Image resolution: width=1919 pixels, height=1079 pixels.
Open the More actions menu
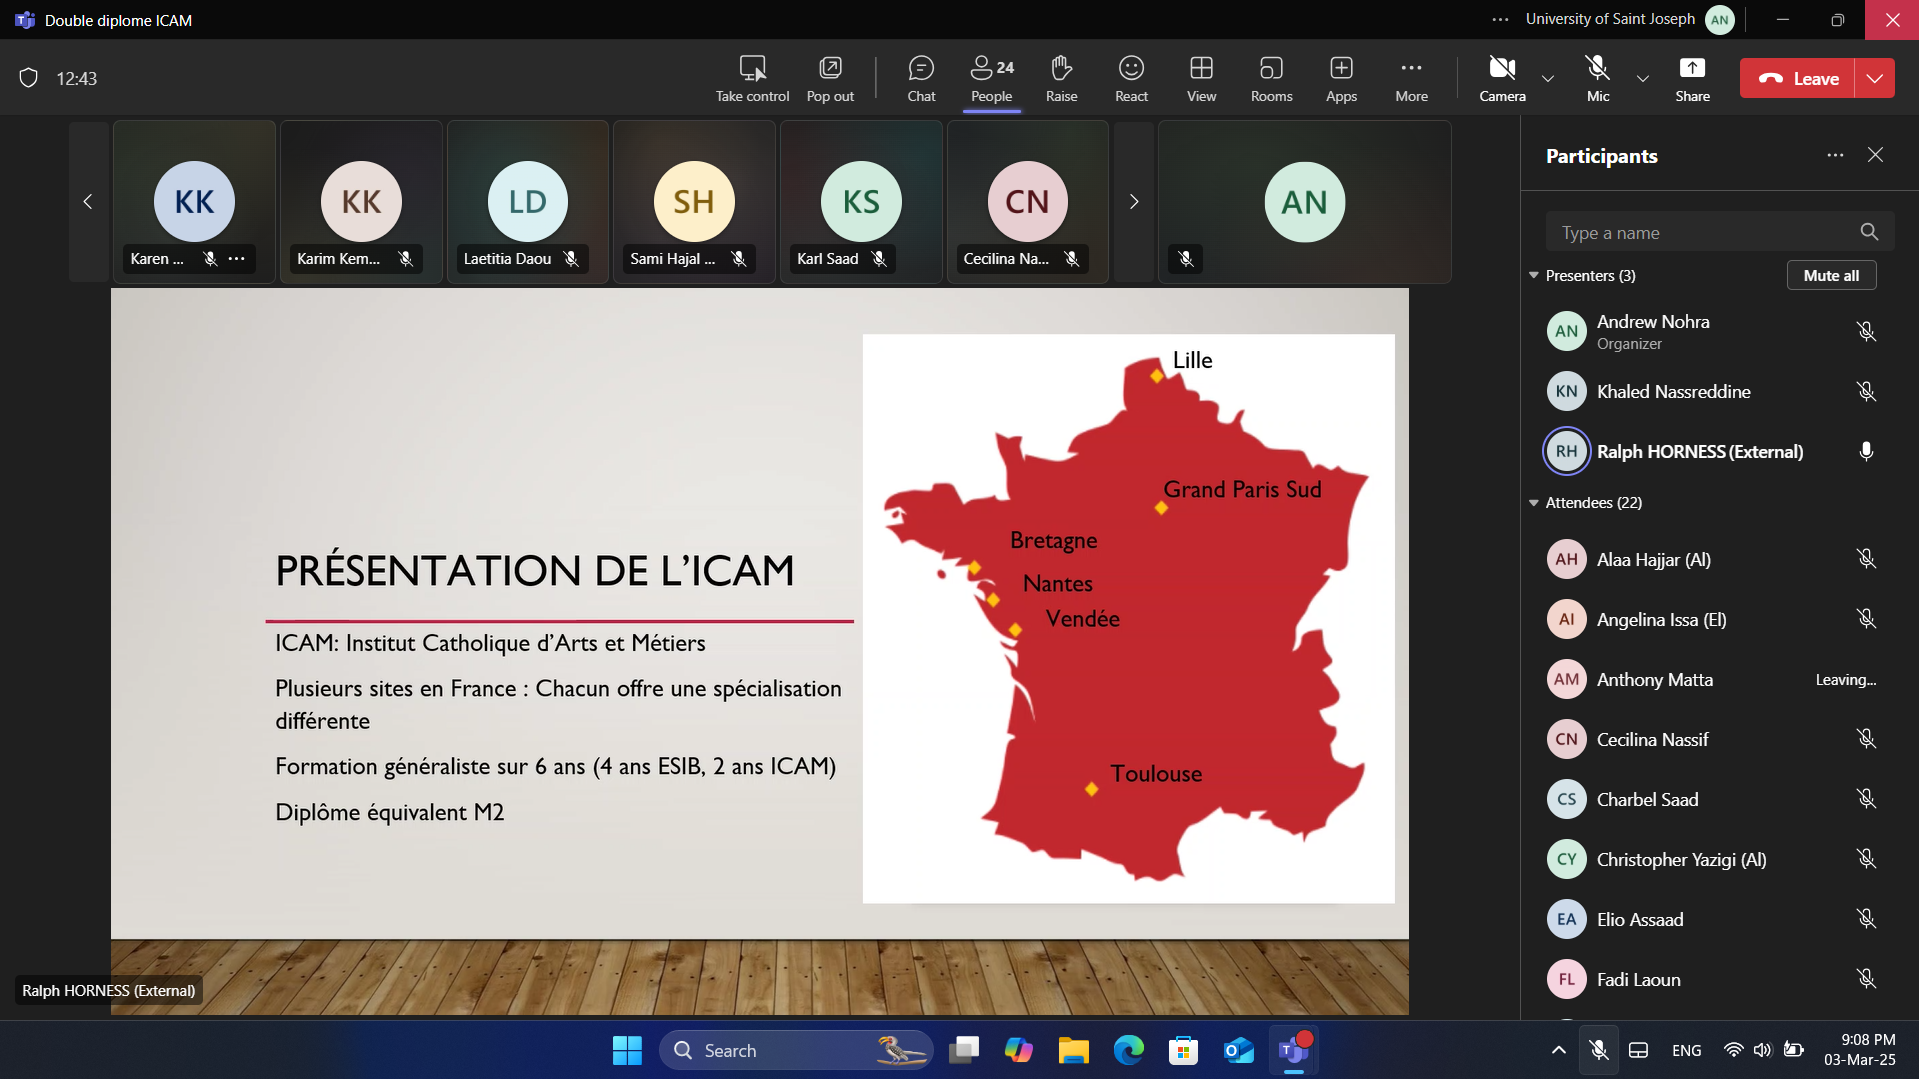click(1411, 78)
